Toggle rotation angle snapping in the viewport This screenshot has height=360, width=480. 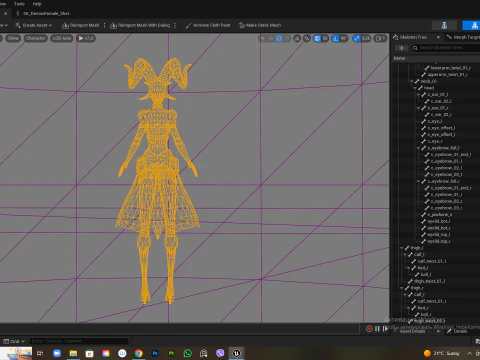pos(336,38)
